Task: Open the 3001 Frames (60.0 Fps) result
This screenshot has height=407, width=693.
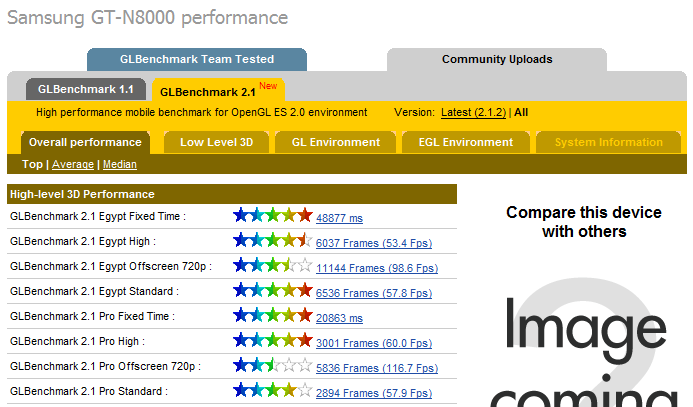Action: click(x=374, y=343)
